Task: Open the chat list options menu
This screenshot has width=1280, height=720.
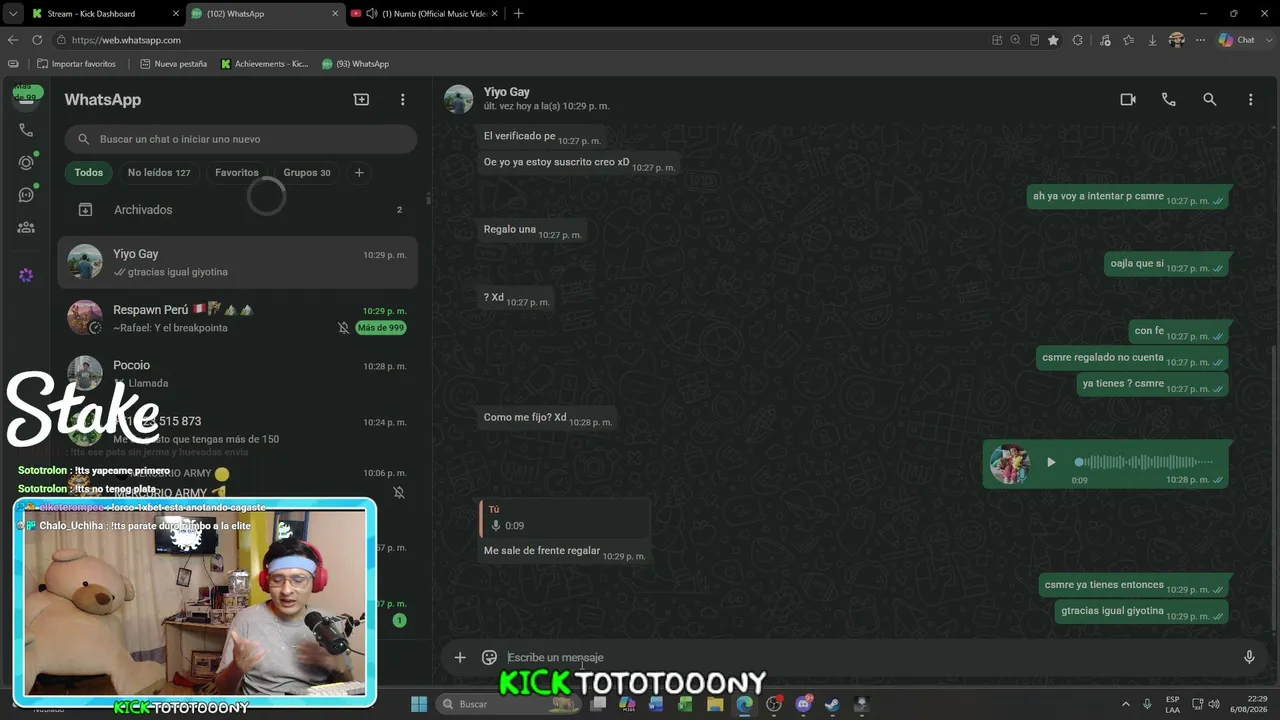Action: tap(403, 100)
